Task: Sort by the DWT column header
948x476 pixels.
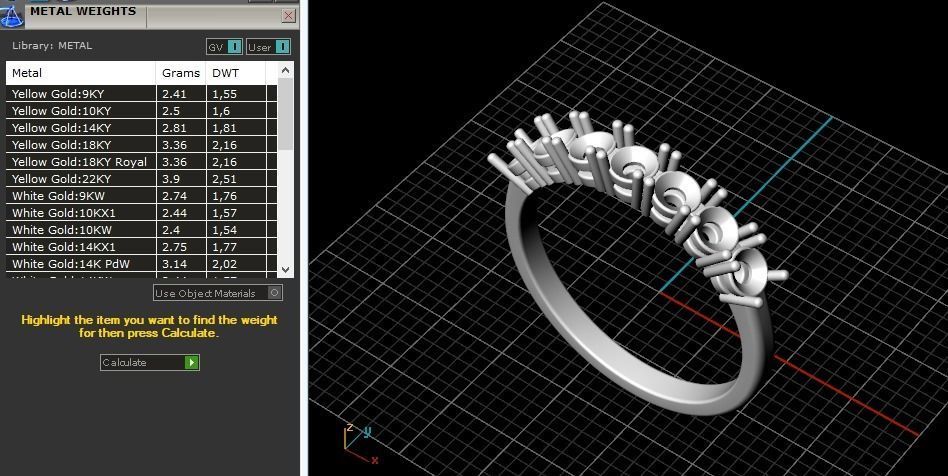Action: (x=236, y=73)
